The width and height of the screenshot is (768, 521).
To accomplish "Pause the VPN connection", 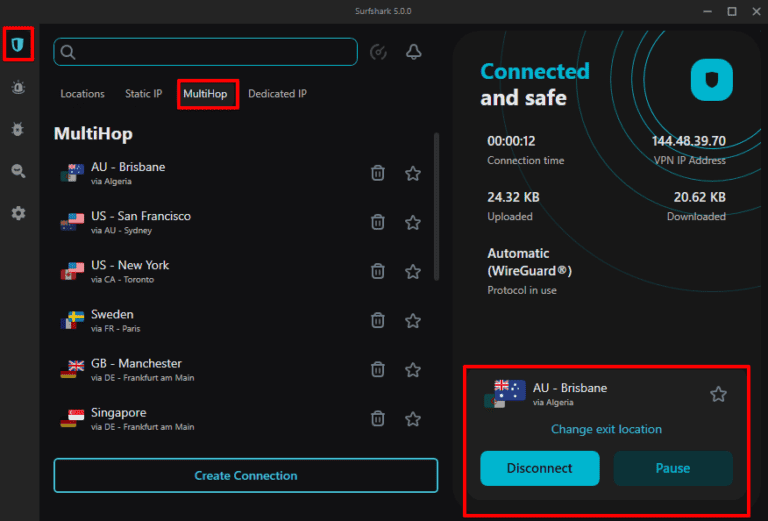I will (673, 469).
